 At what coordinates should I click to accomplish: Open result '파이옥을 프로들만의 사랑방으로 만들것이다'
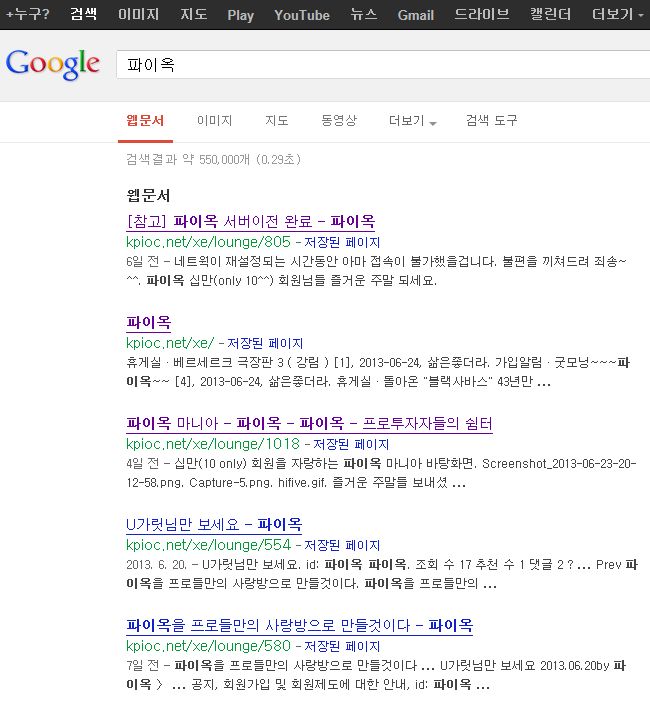(299, 625)
